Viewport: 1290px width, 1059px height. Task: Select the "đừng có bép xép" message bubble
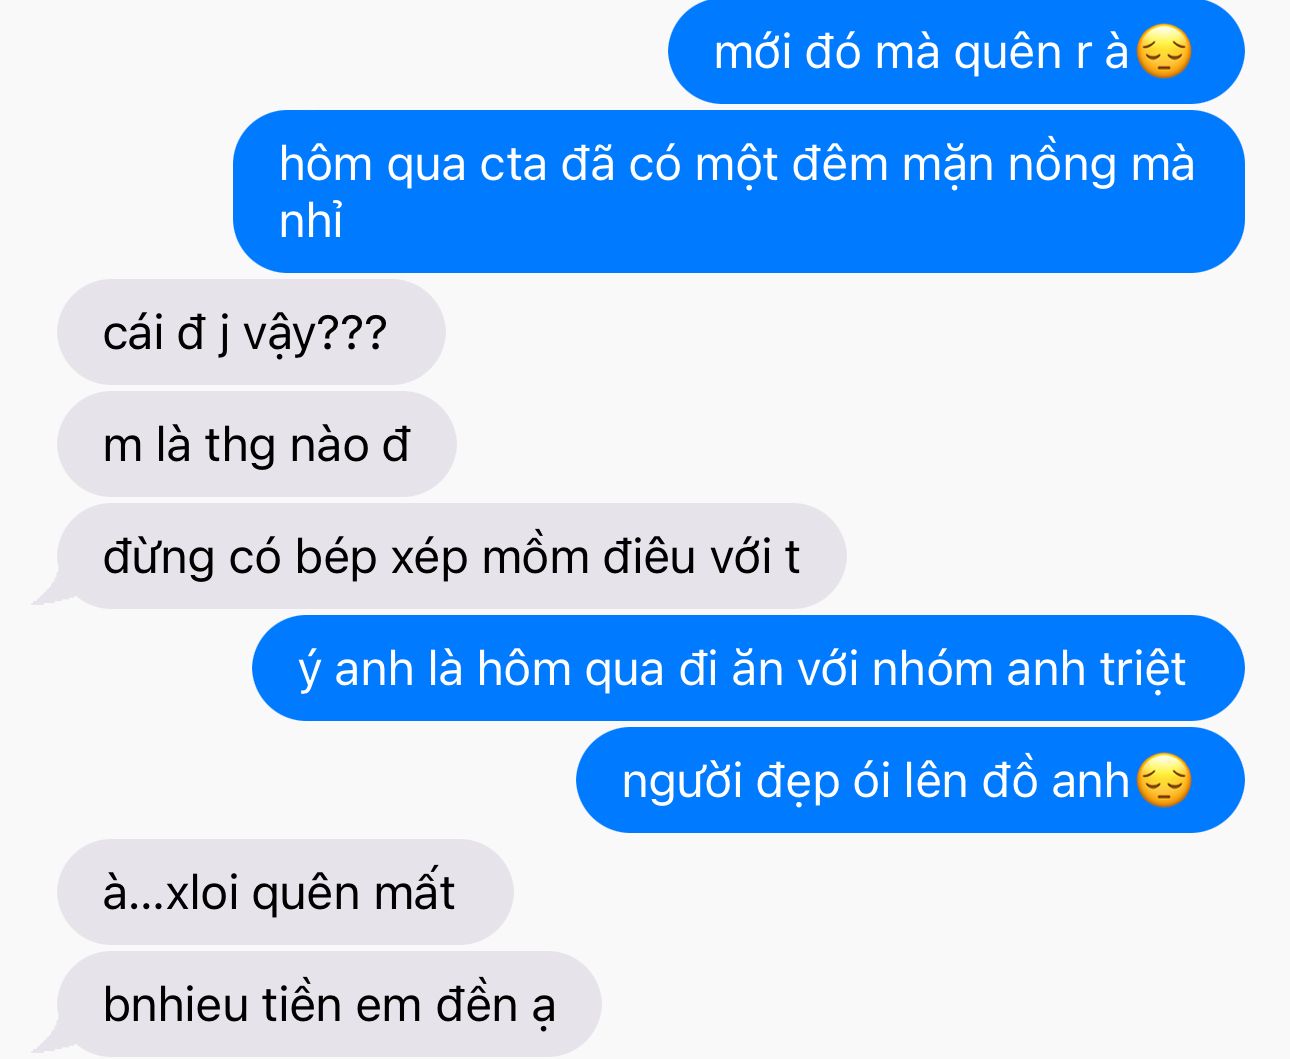pos(452,556)
